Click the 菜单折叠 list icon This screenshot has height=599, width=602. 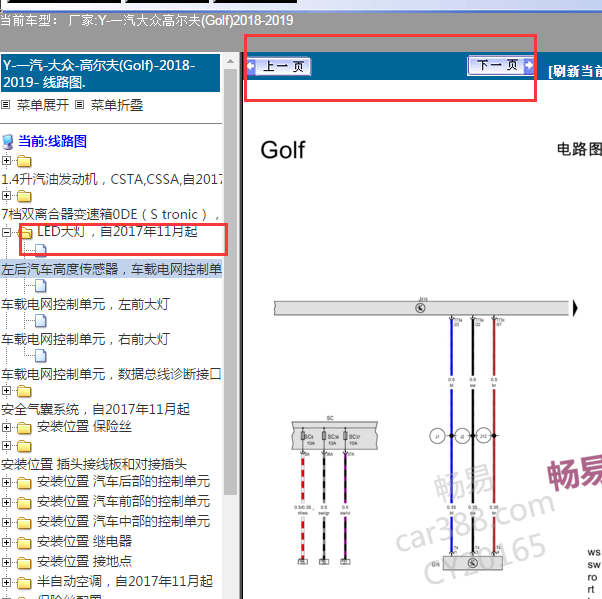(79, 104)
